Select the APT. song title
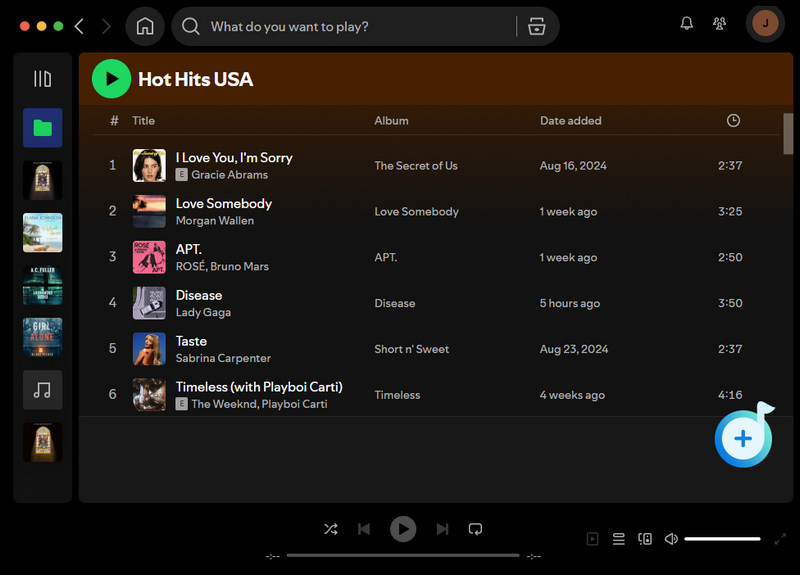800x575 pixels. (x=189, y=249)
